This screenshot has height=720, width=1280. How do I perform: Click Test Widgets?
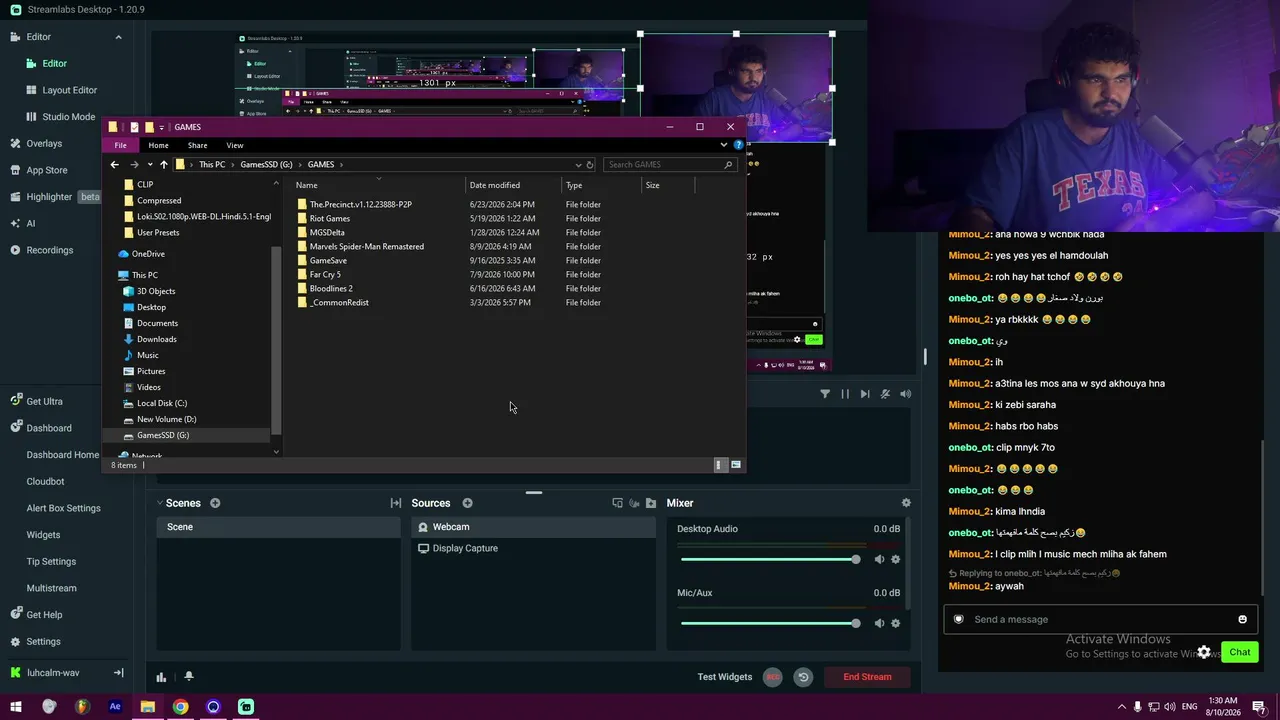(725, 677)
